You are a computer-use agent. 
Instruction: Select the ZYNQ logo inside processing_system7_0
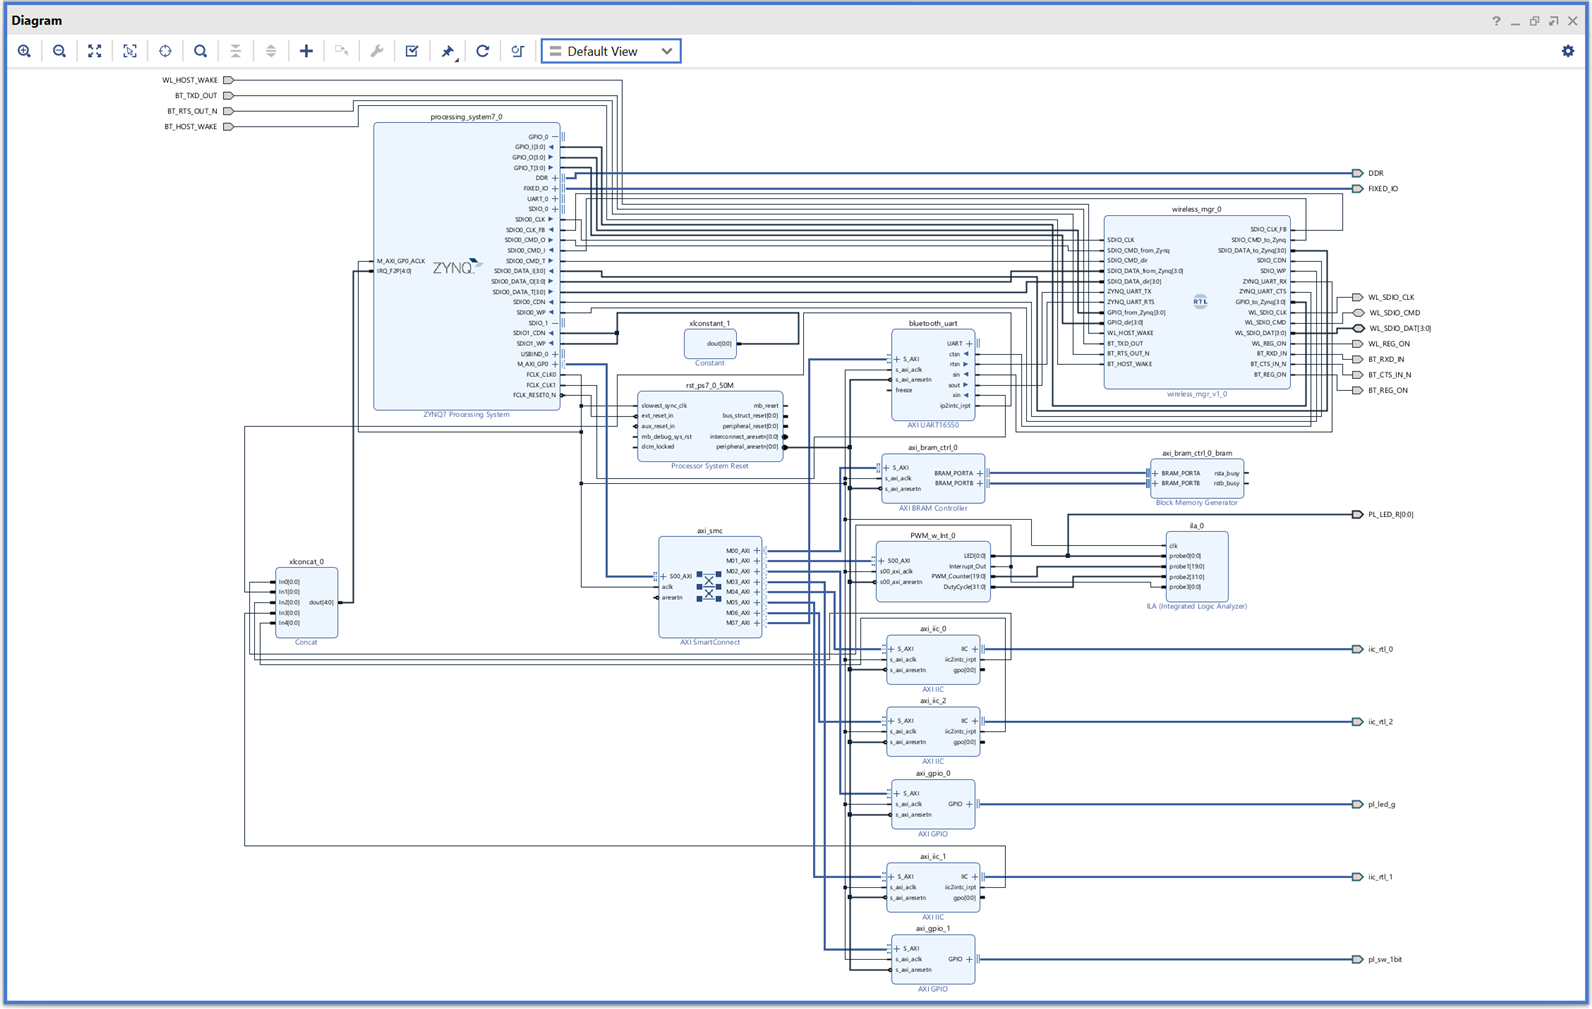point(457,267)
